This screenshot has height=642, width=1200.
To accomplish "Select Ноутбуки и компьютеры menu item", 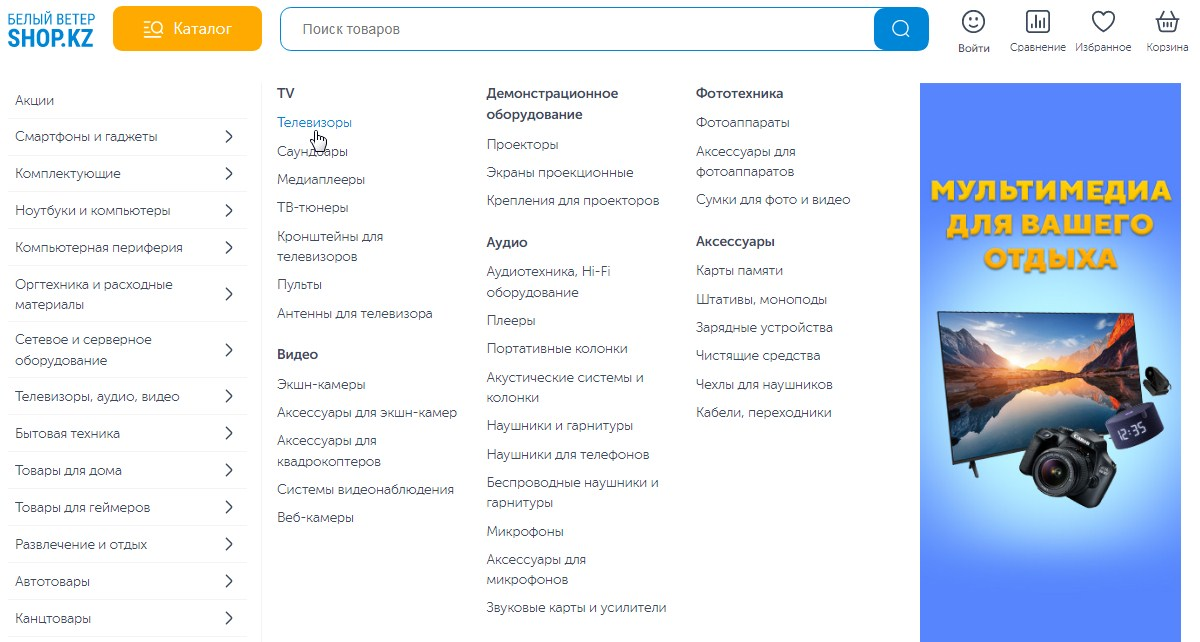I will [93, 211].
